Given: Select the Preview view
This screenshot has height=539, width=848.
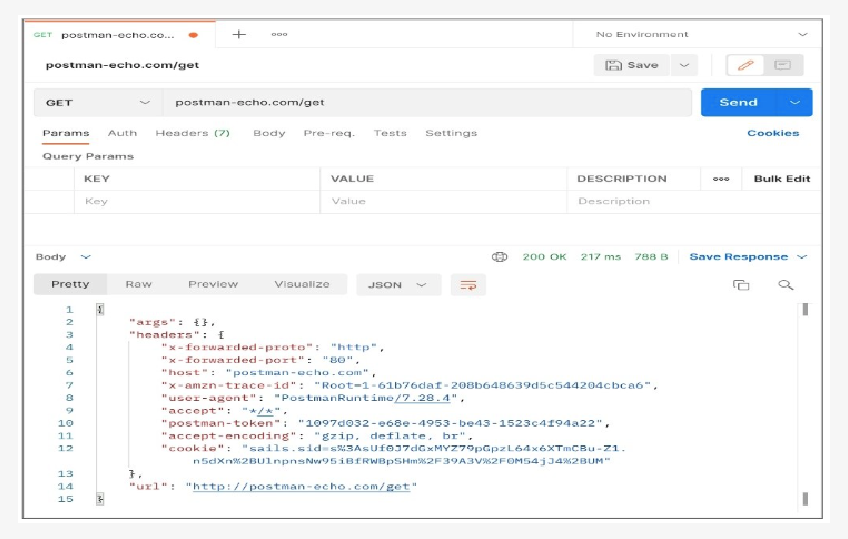Looking at the screenshot, I should (x=213, y=284).
